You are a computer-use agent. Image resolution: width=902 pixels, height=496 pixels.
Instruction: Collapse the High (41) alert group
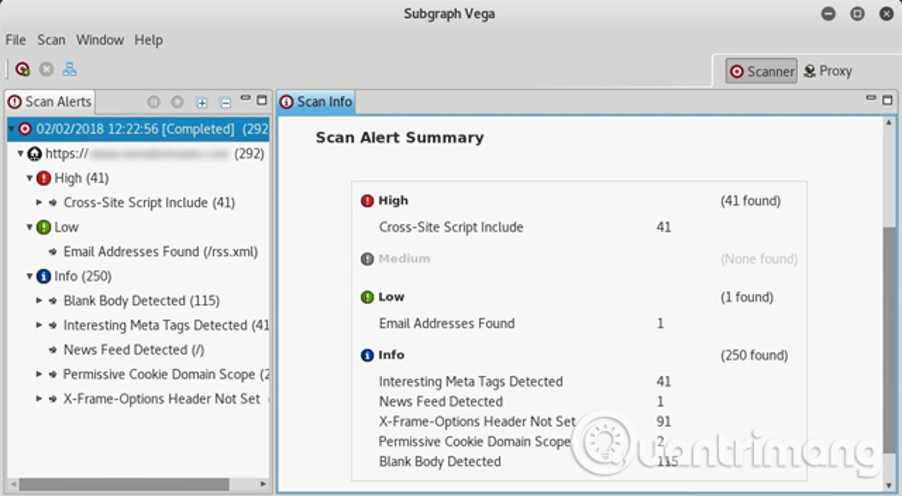click(30, 178)
